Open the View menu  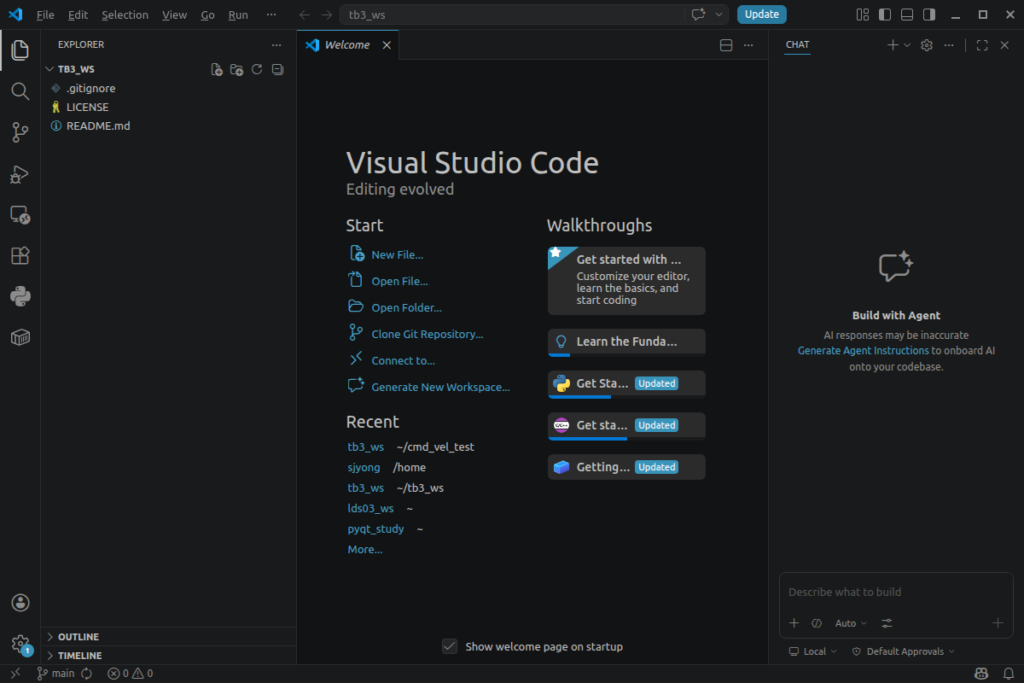point(174,15)
